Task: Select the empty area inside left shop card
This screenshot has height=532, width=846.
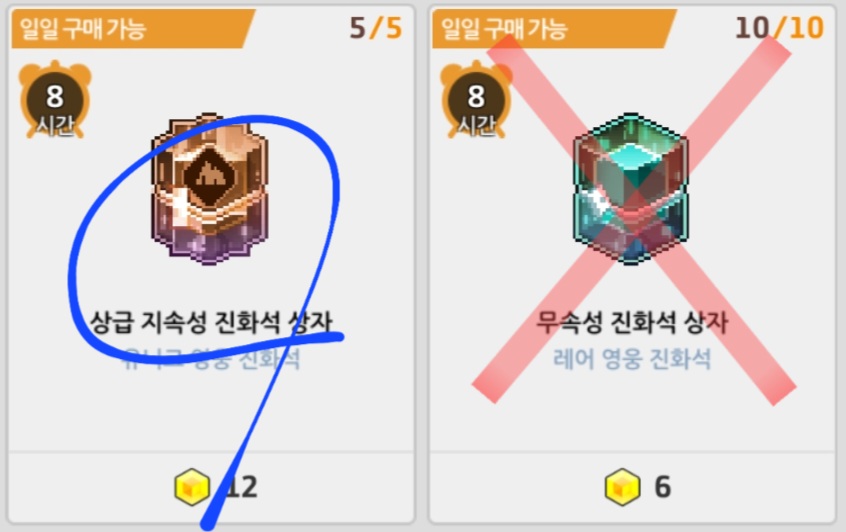Action: [211, 413]
